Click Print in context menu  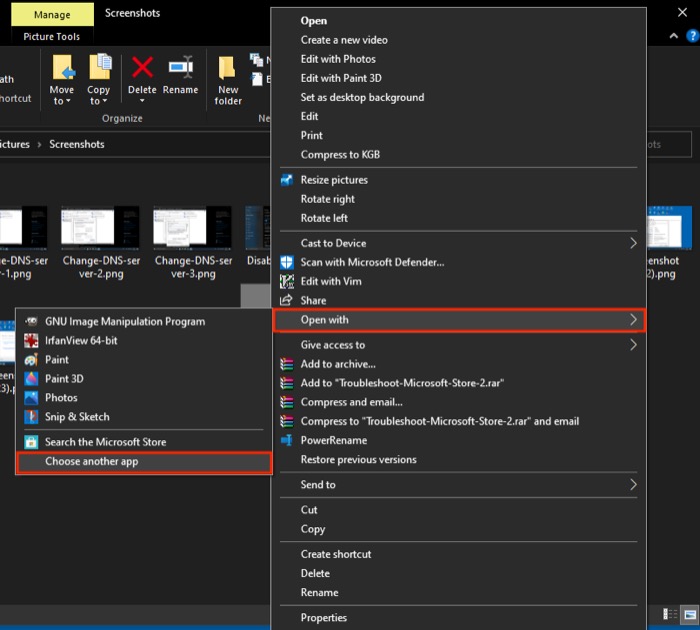coord(458,136)
